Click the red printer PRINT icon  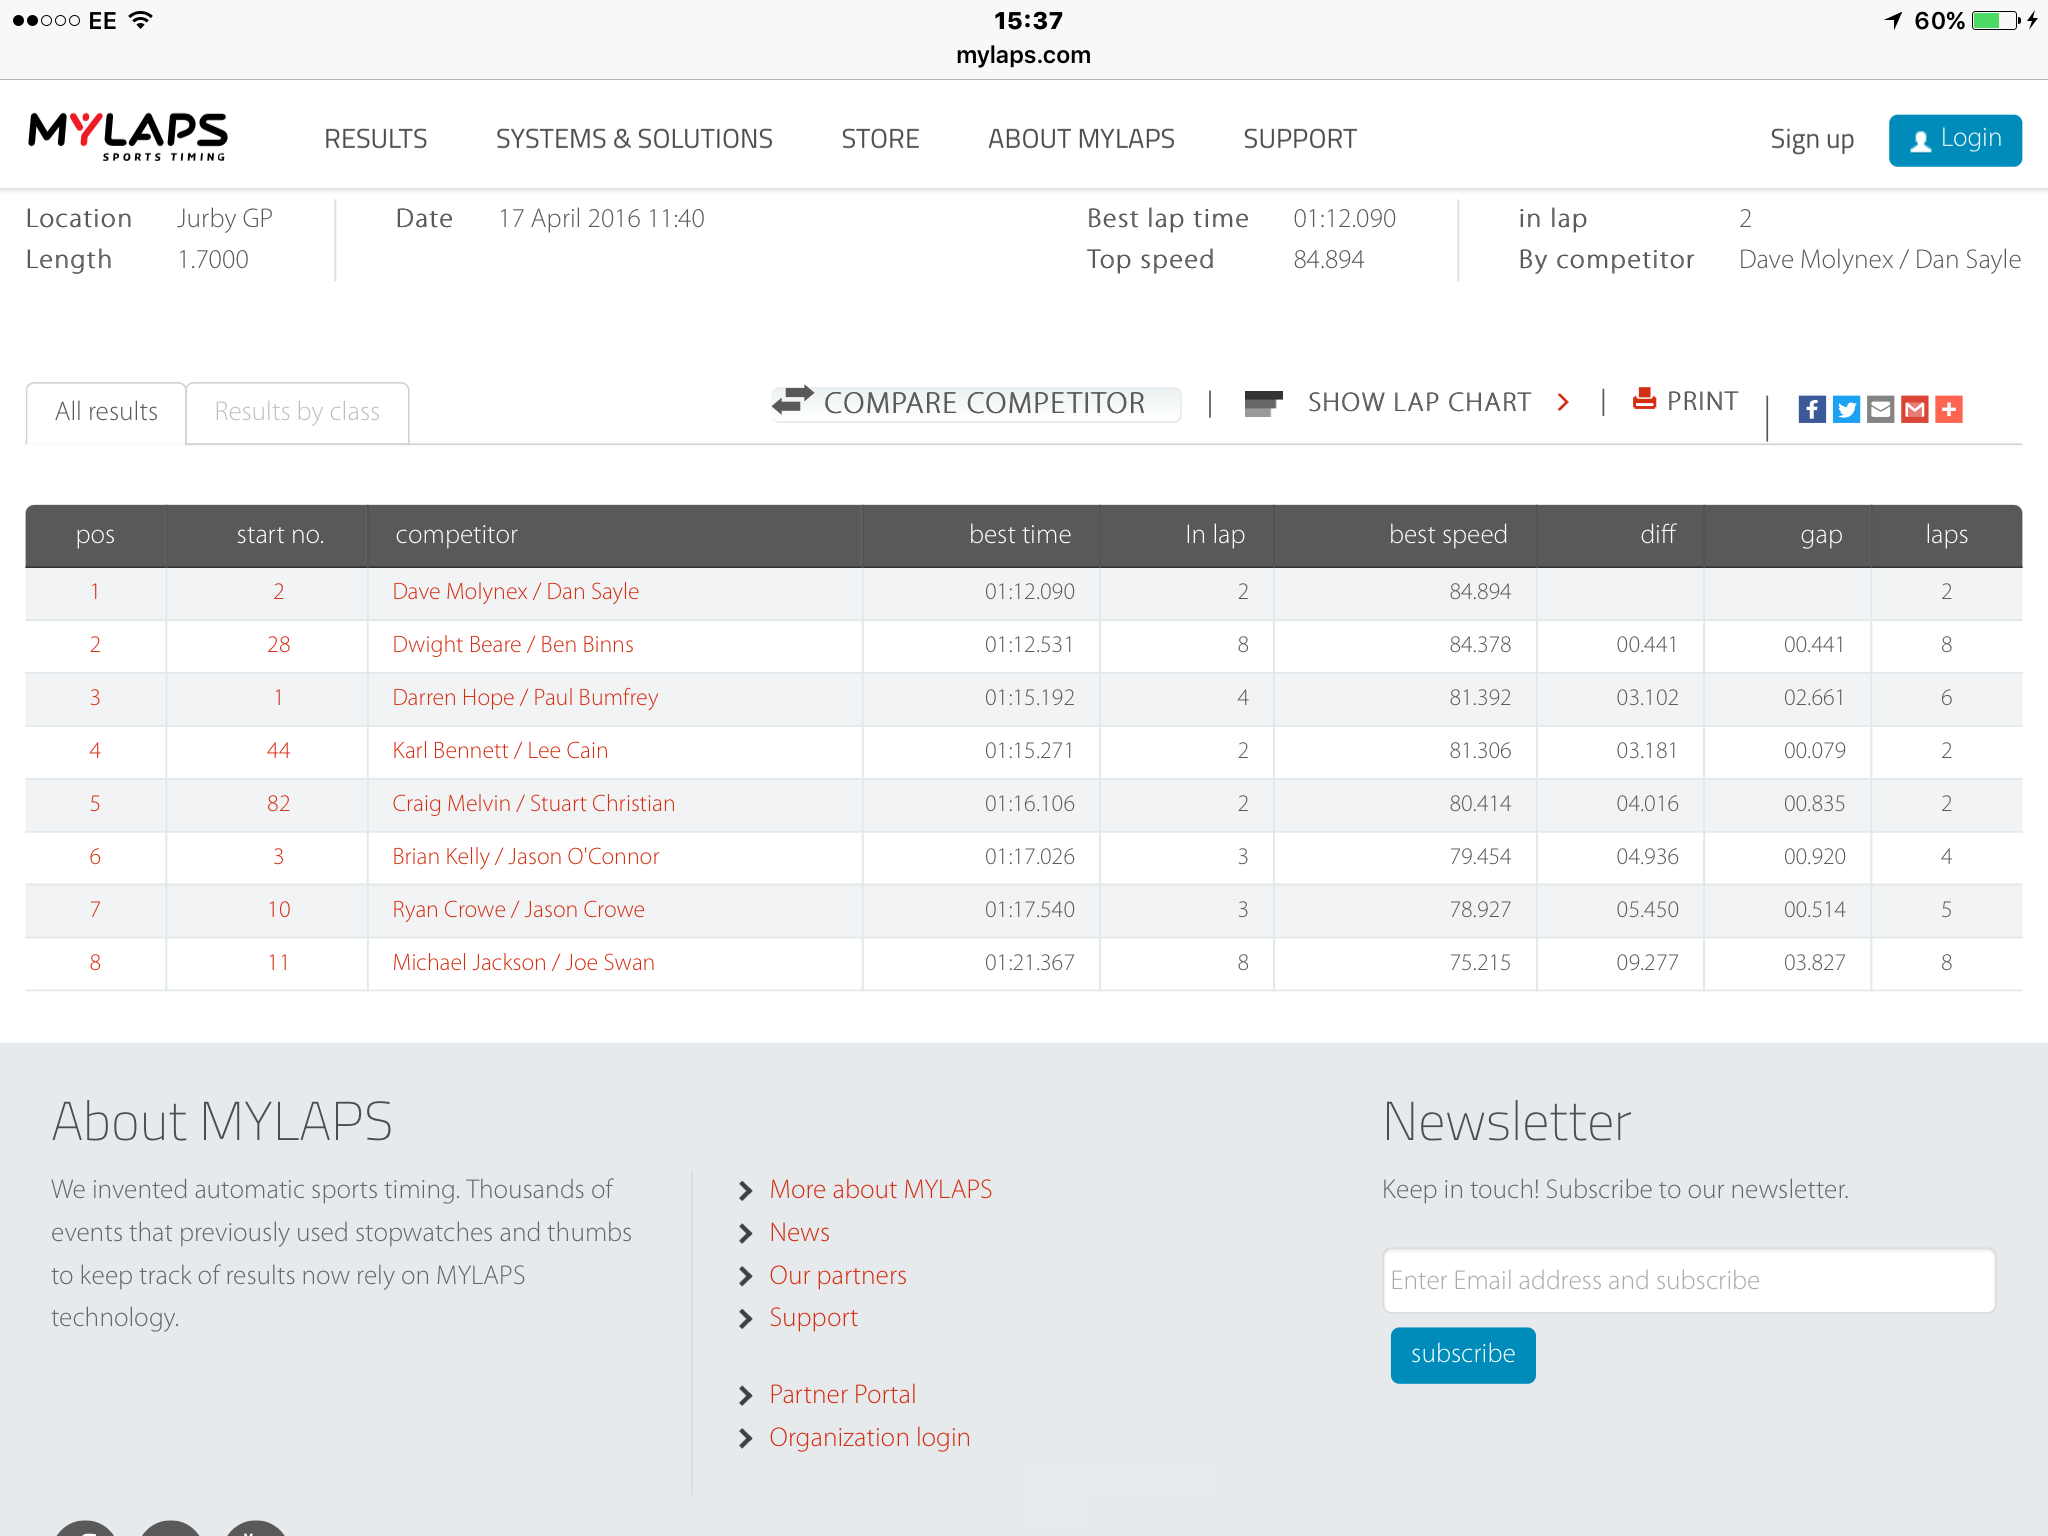tap(1644, 399)
